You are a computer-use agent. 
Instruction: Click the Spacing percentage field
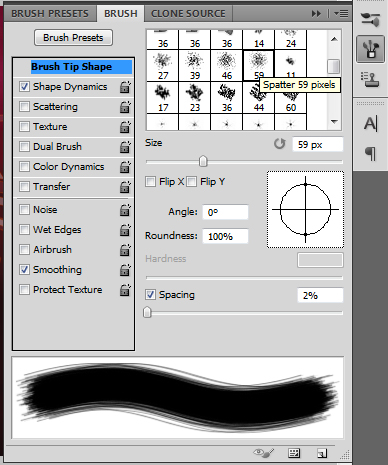(320, 295)
